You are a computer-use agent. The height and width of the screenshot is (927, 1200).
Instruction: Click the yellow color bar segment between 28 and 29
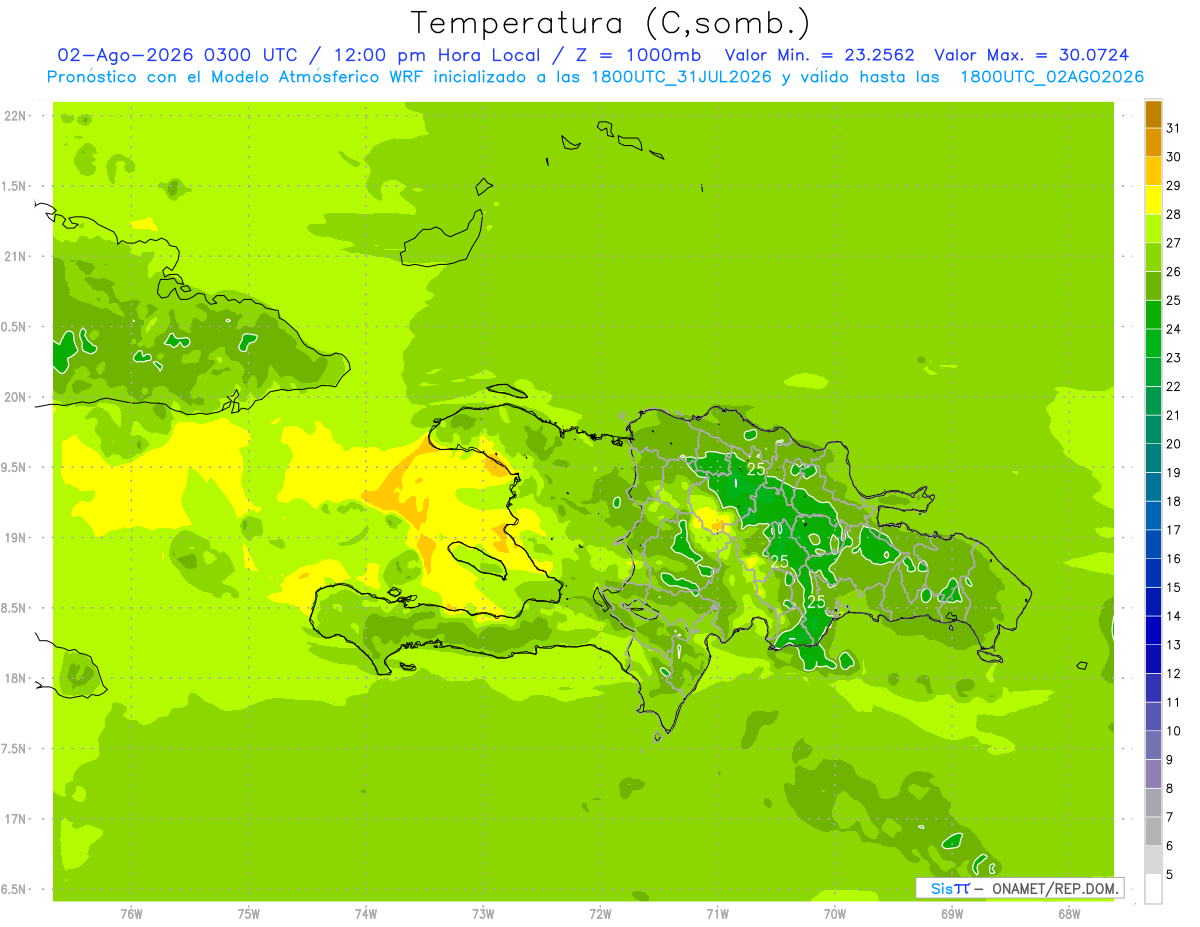coord(1153,200)
